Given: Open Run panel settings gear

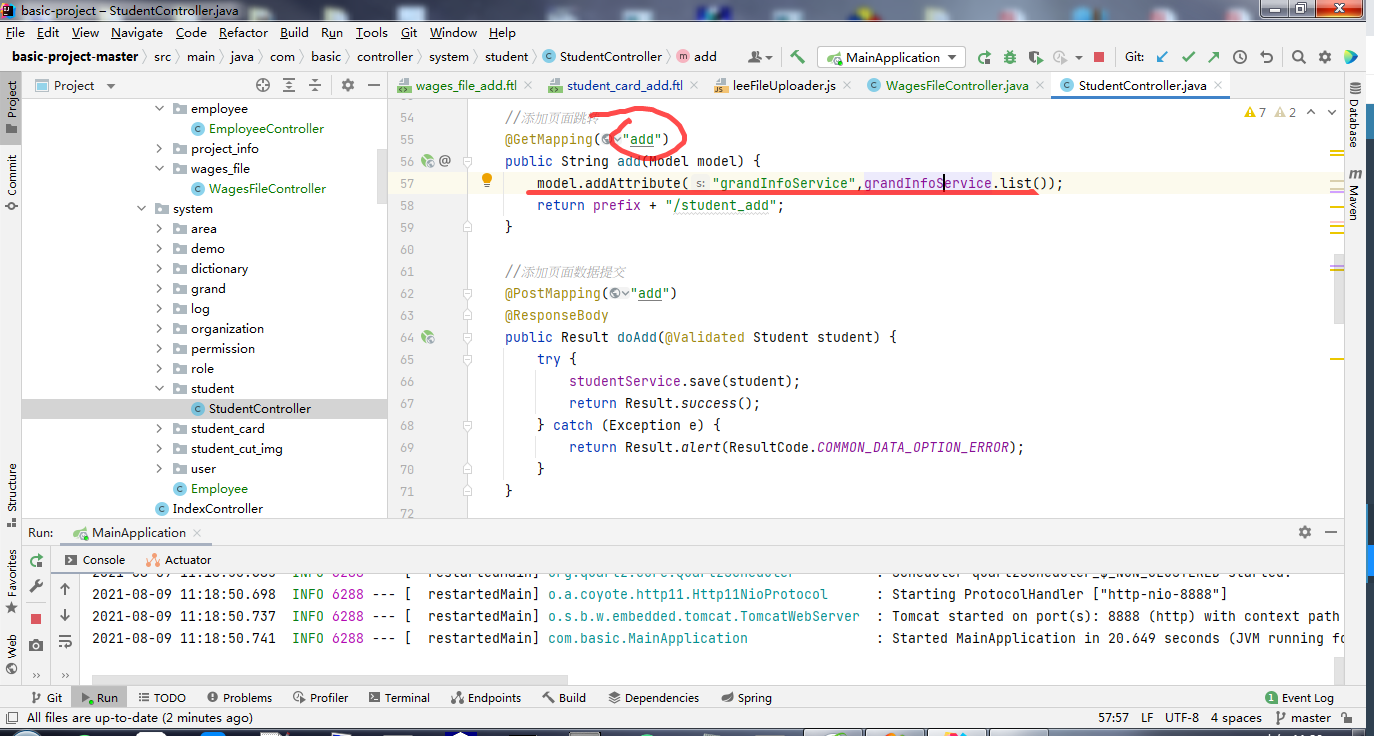Looking at the screenshot, I should [1304, 533].
